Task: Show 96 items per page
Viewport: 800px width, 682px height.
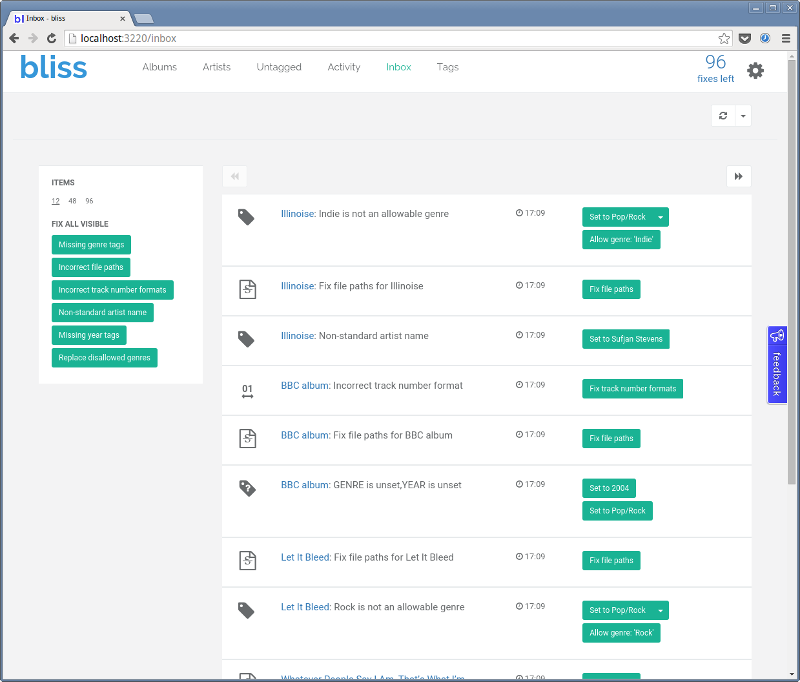Action: pos(89,201)
